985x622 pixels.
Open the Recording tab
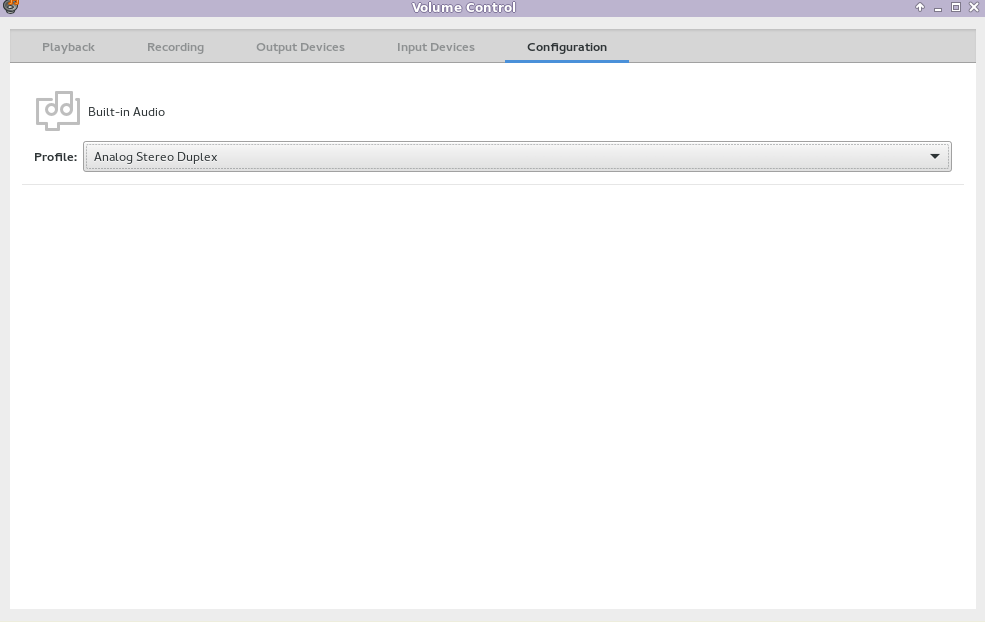175,47
